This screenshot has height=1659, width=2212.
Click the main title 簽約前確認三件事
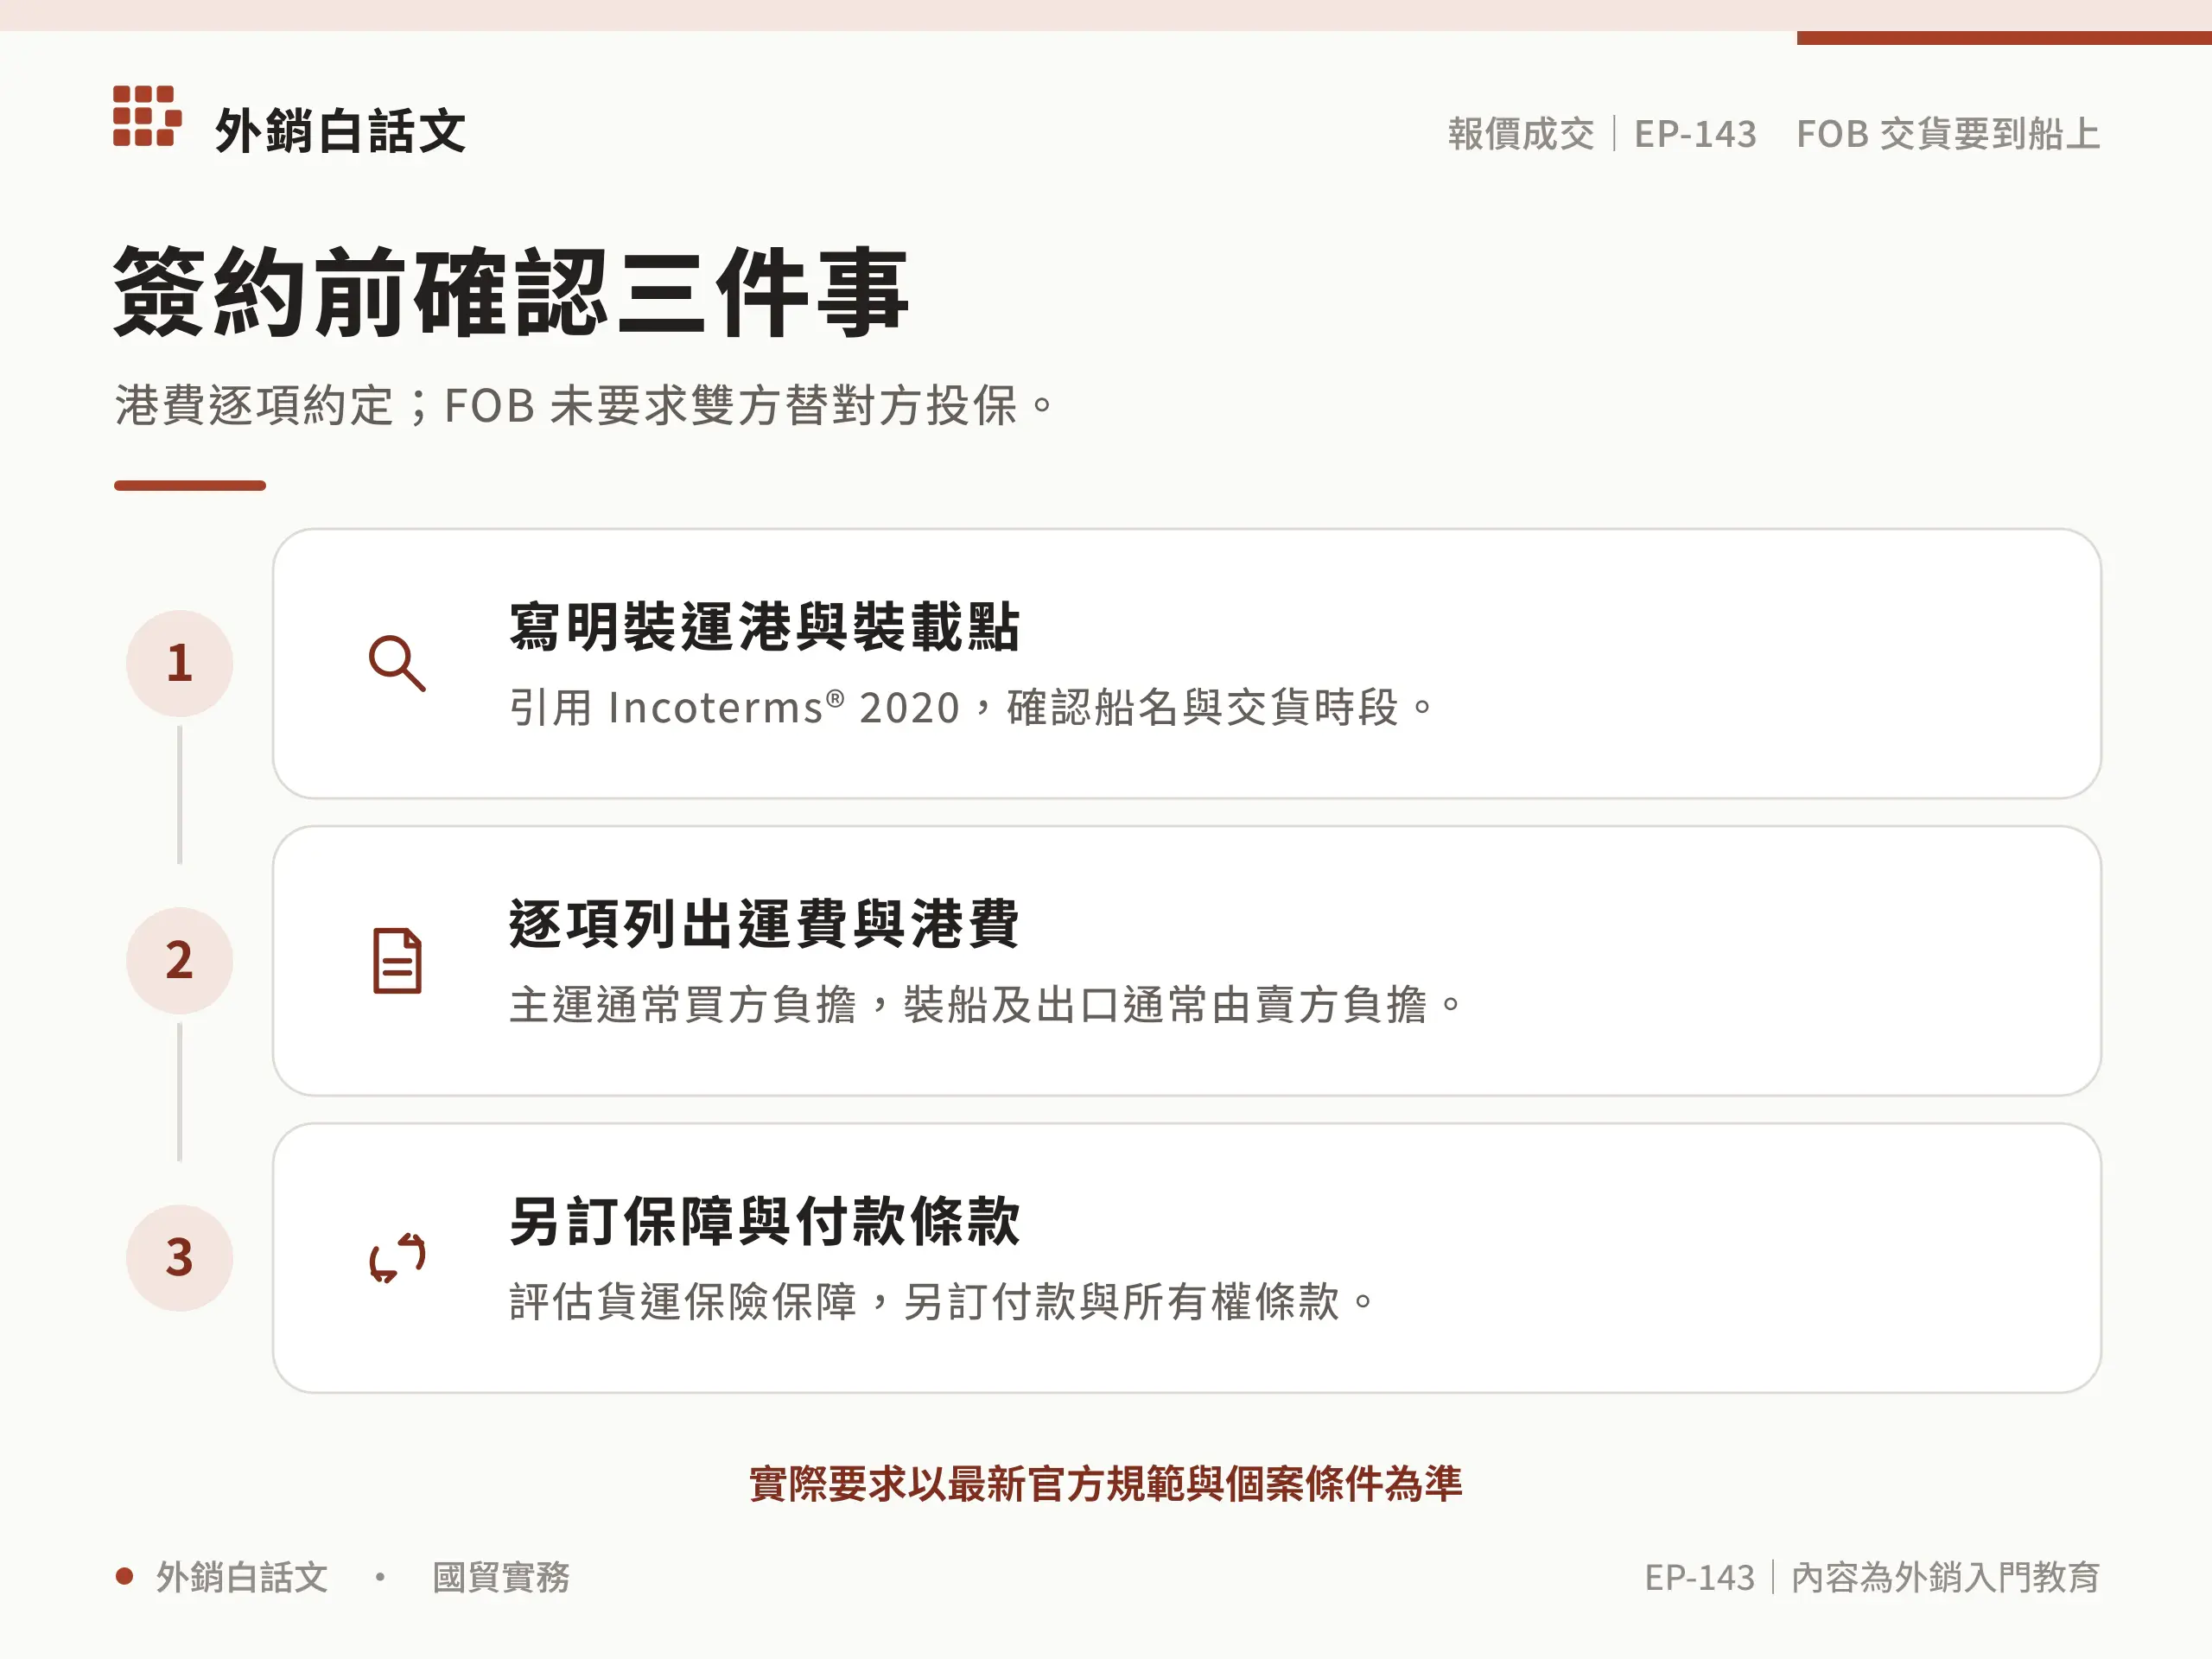point(511,292)
